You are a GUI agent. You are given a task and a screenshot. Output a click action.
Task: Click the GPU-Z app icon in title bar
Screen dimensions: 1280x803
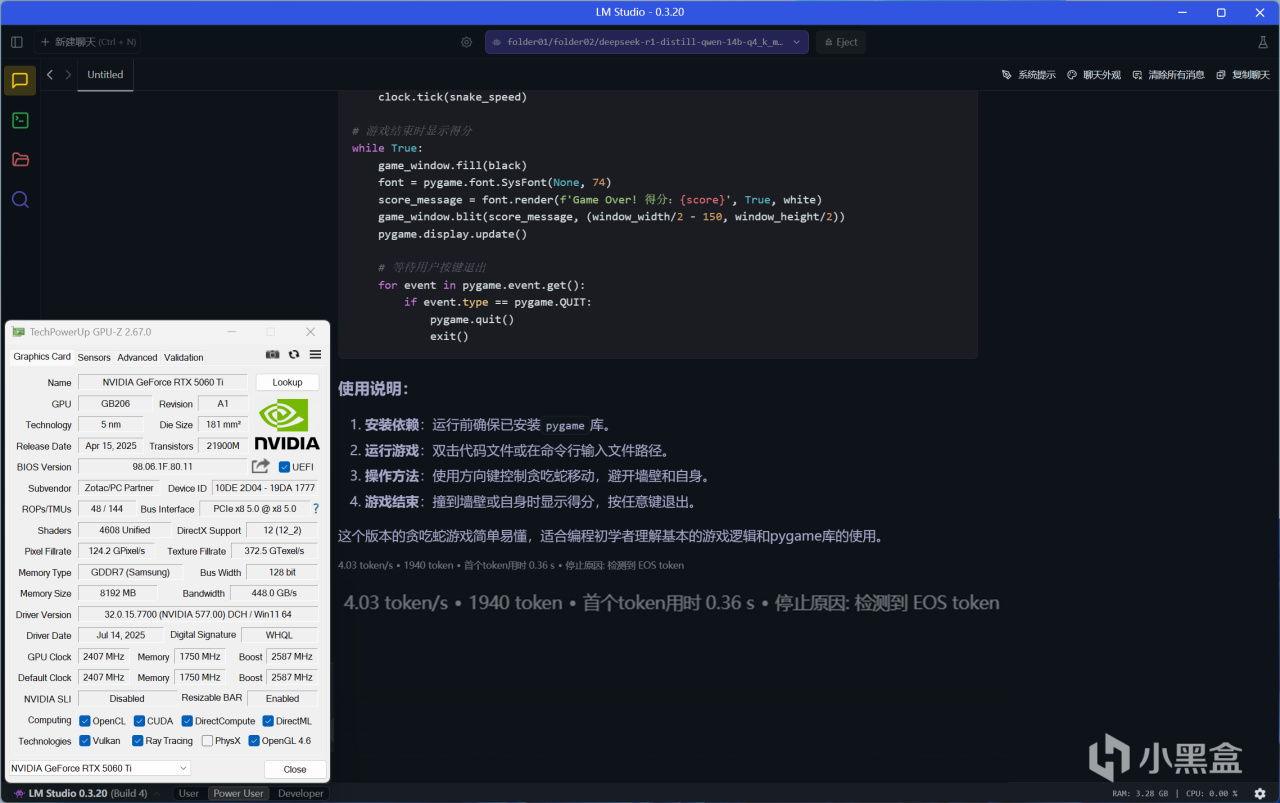tap(18, 332)
